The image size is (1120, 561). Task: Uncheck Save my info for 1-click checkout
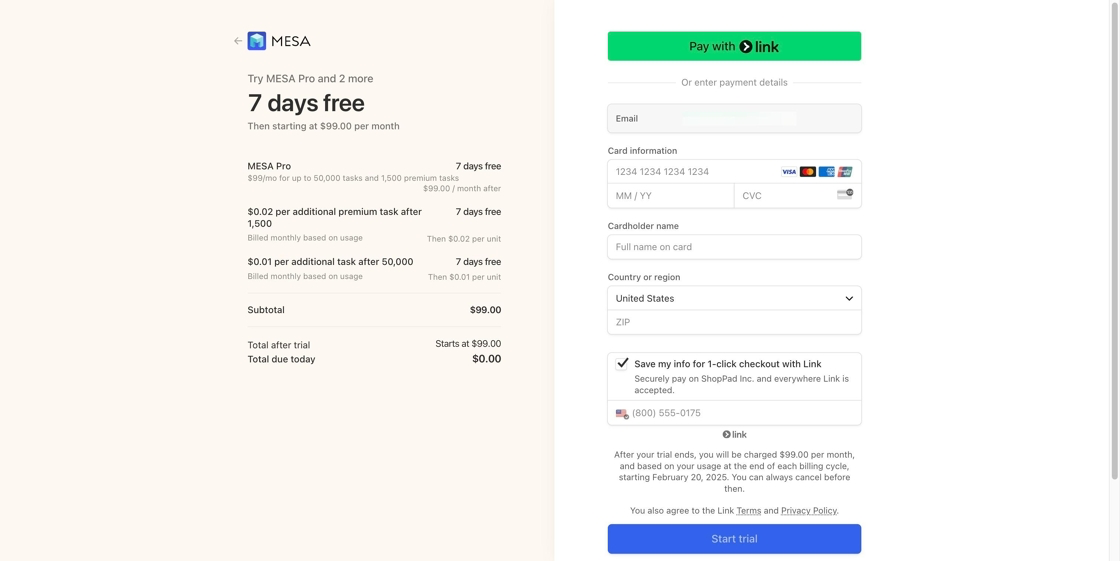(622, 364)
